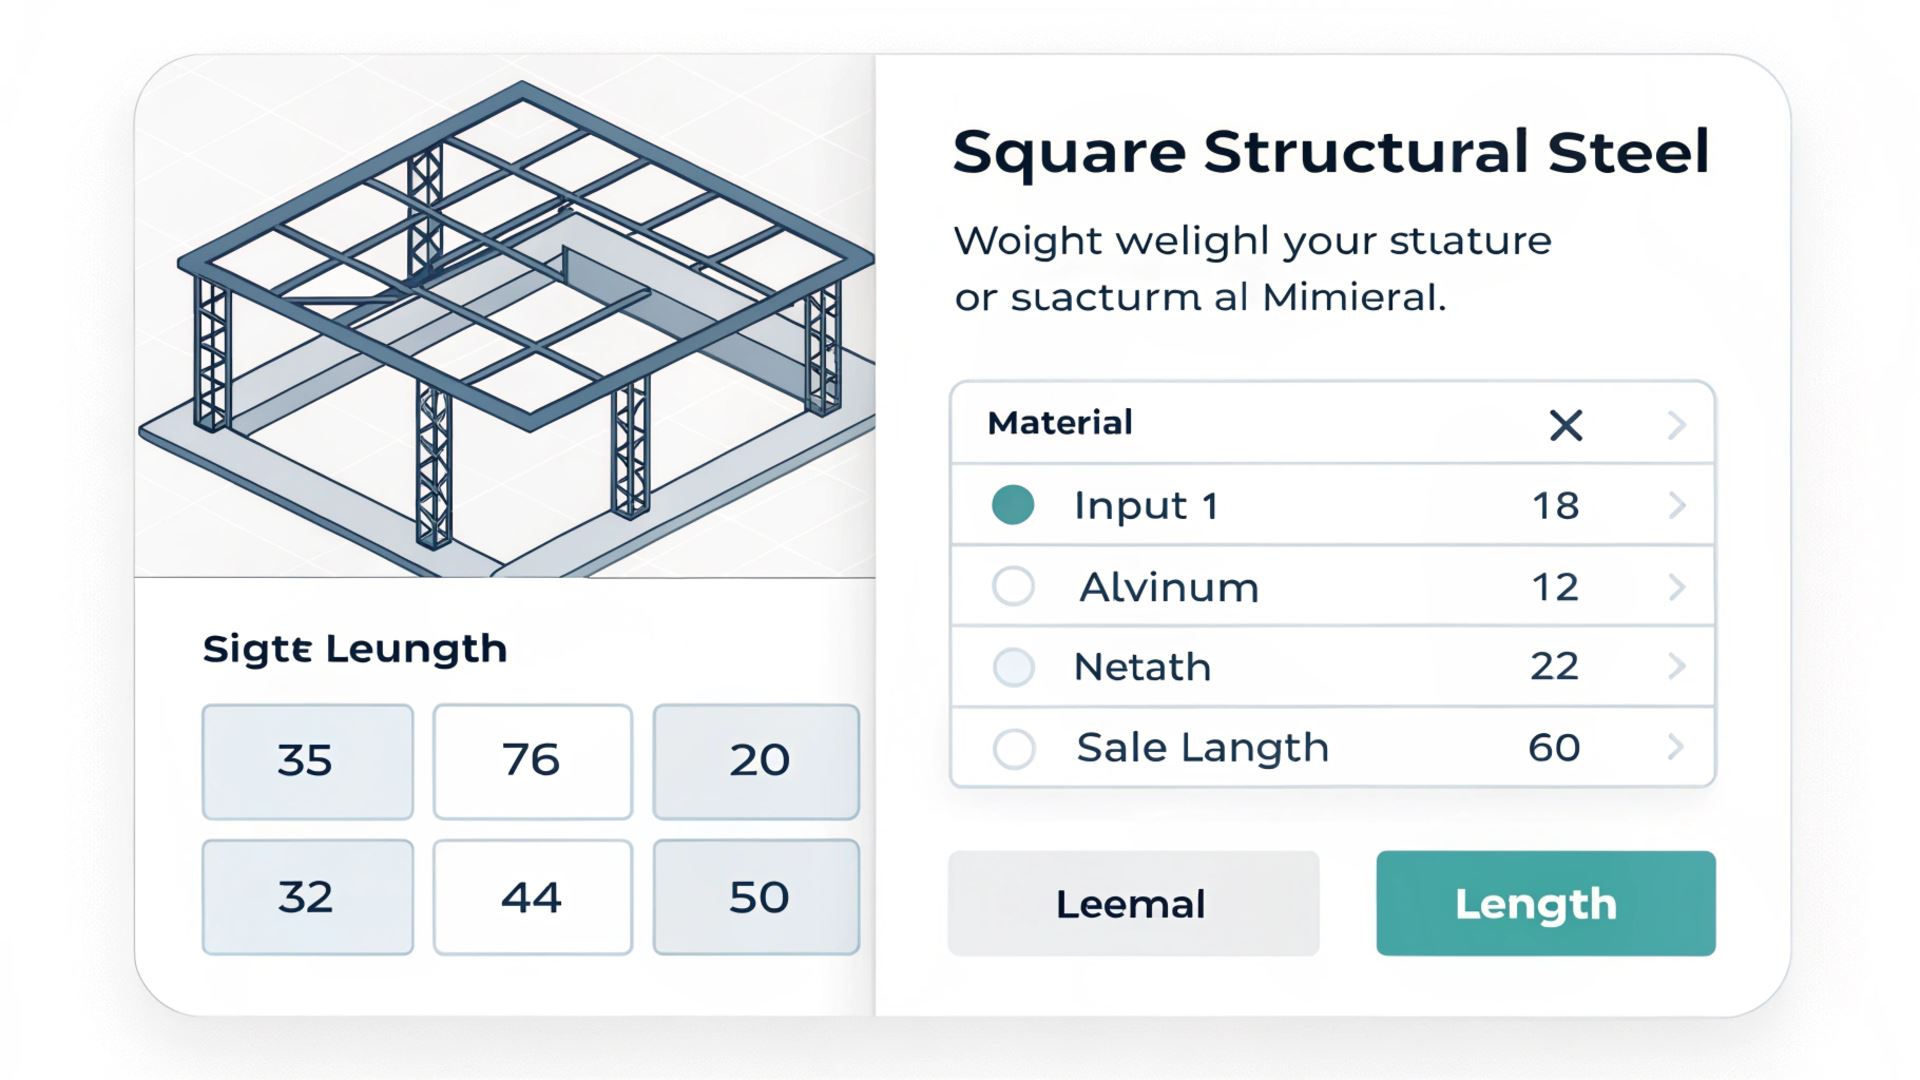Image resolution: width=1920 pixels, height=1080 pixels.
Task: Select the Sale Langth radio button
Action: coord(1013,748)
